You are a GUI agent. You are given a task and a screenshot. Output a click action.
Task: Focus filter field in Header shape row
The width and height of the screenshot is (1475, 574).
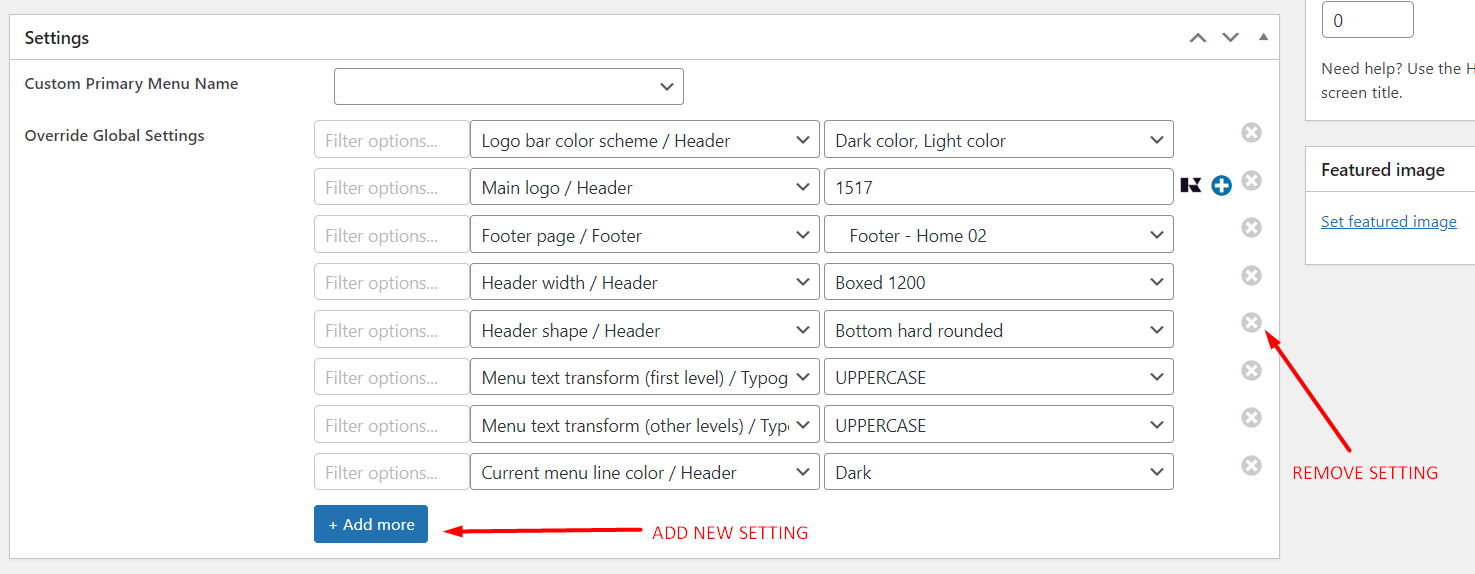392,330
